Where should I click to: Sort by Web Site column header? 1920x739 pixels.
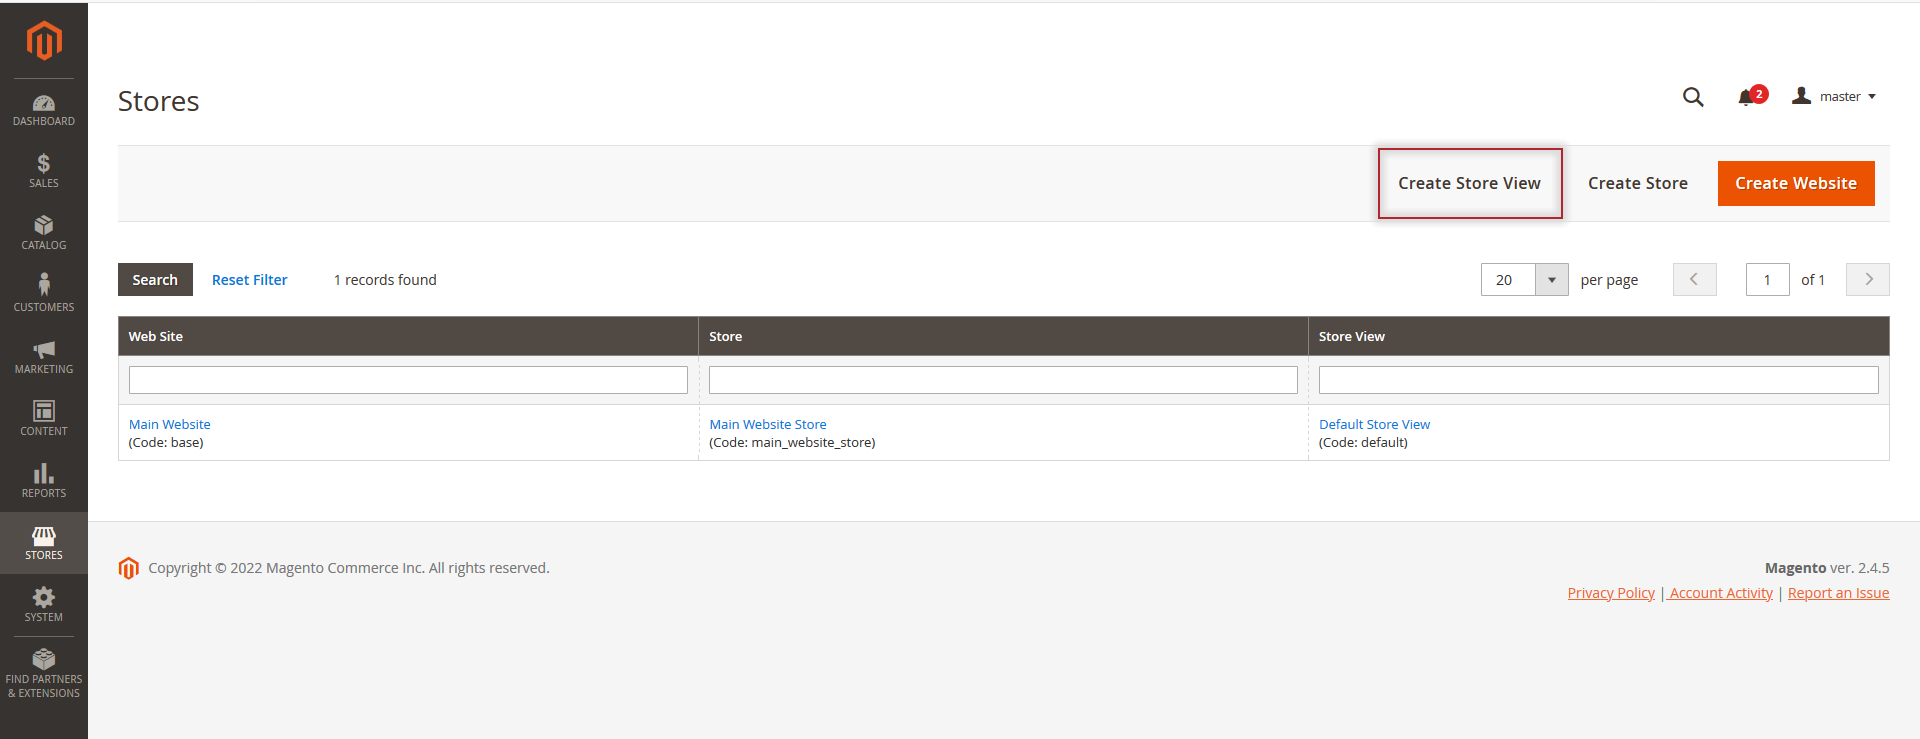pyautogui.click(x=408, y=336)
